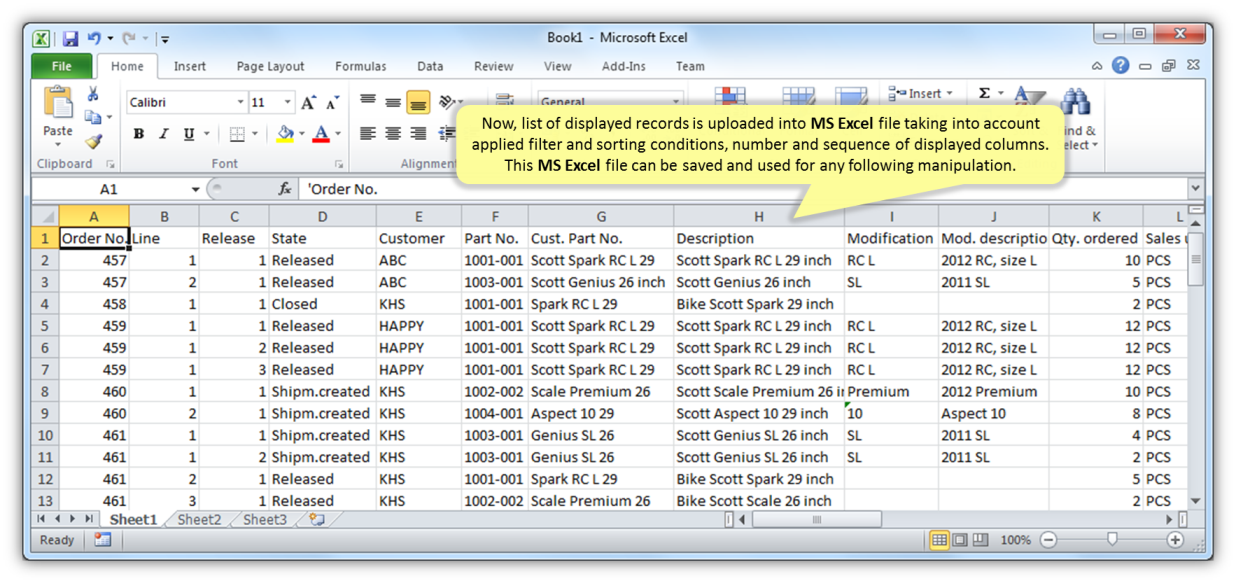The image size is (1236, 583).
Task: Apply the red font color
Action: coord(321,134)
